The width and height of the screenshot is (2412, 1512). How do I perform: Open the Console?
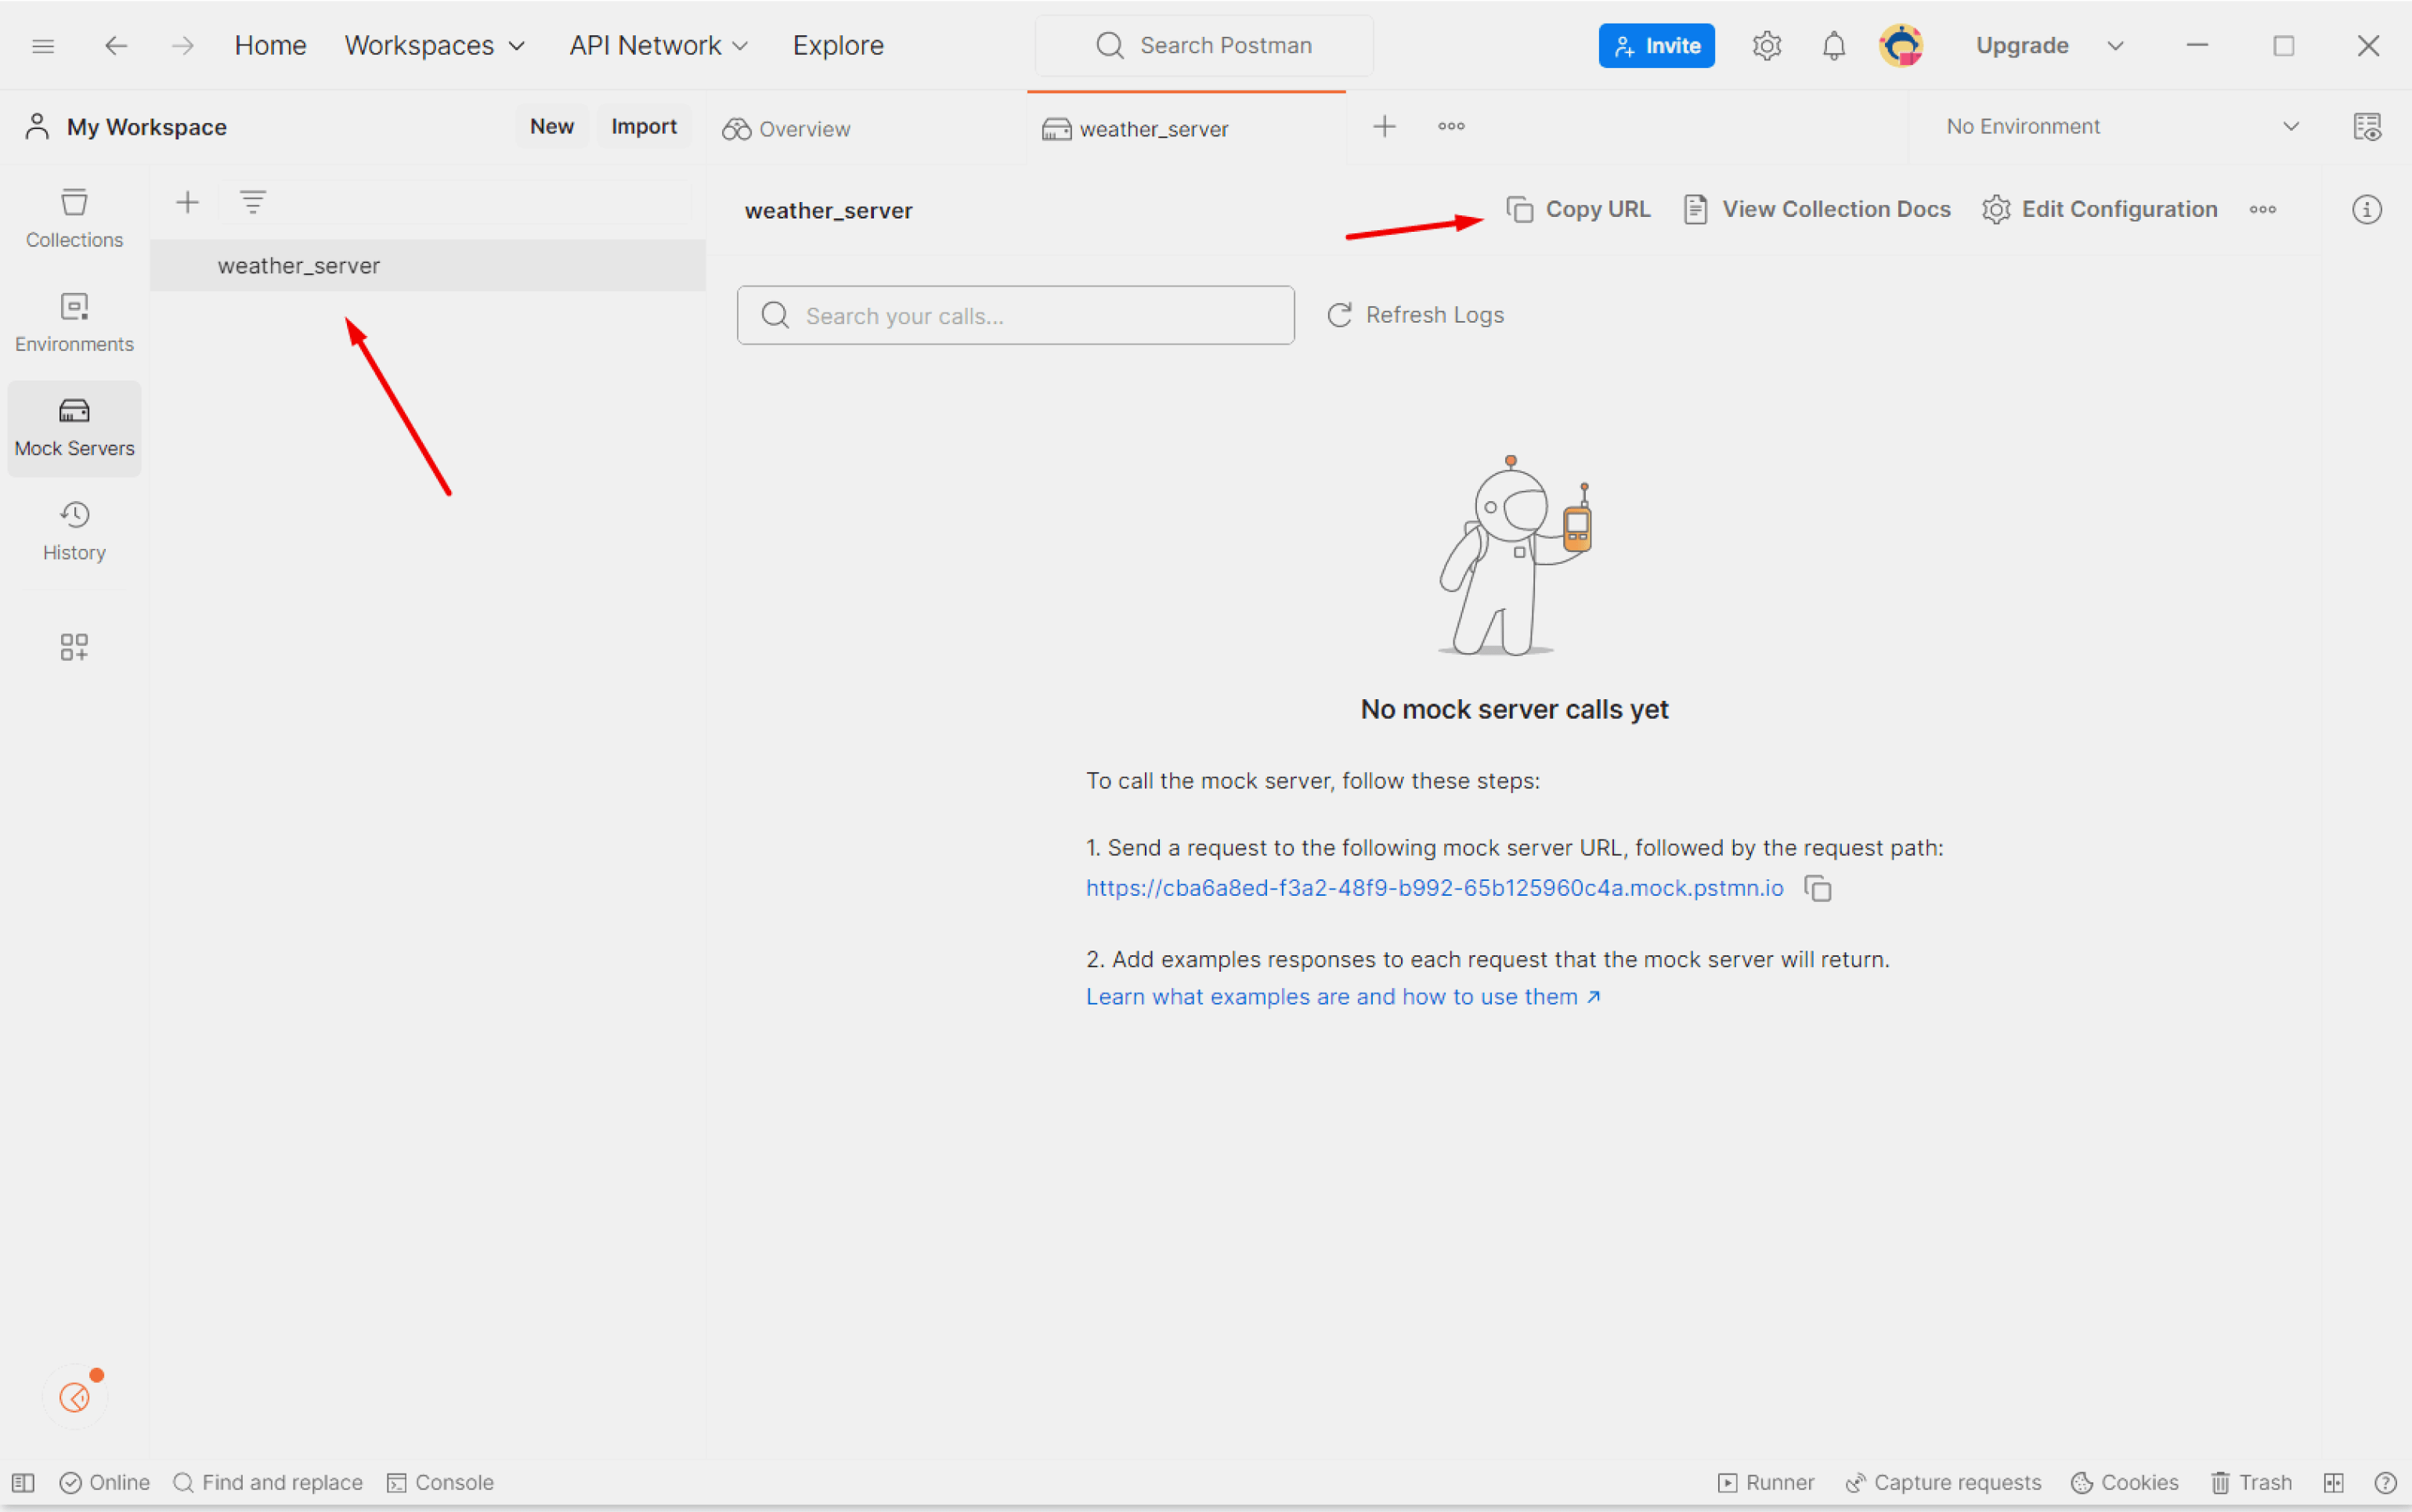440,1482
